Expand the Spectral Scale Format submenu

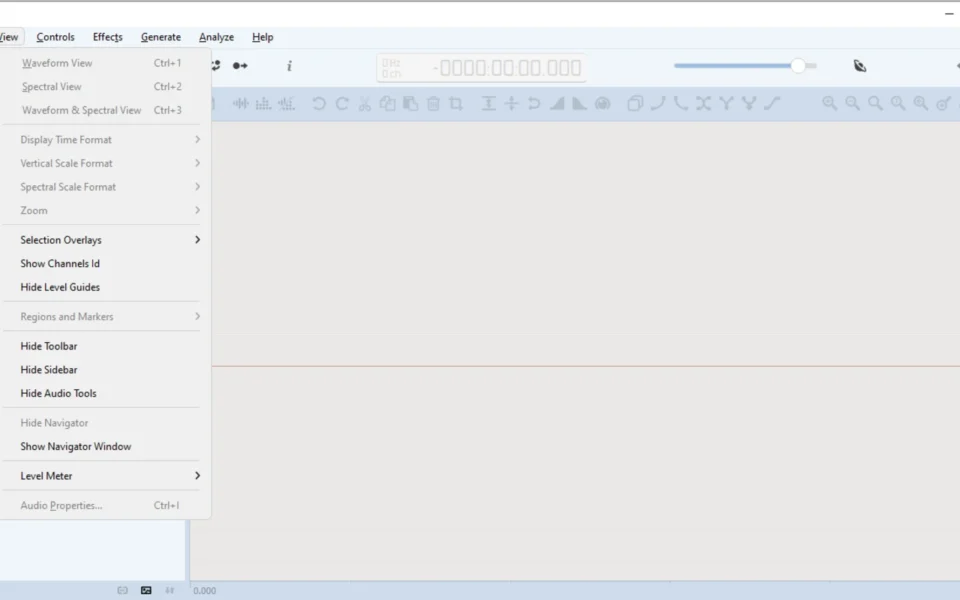[x=102, y=187]
